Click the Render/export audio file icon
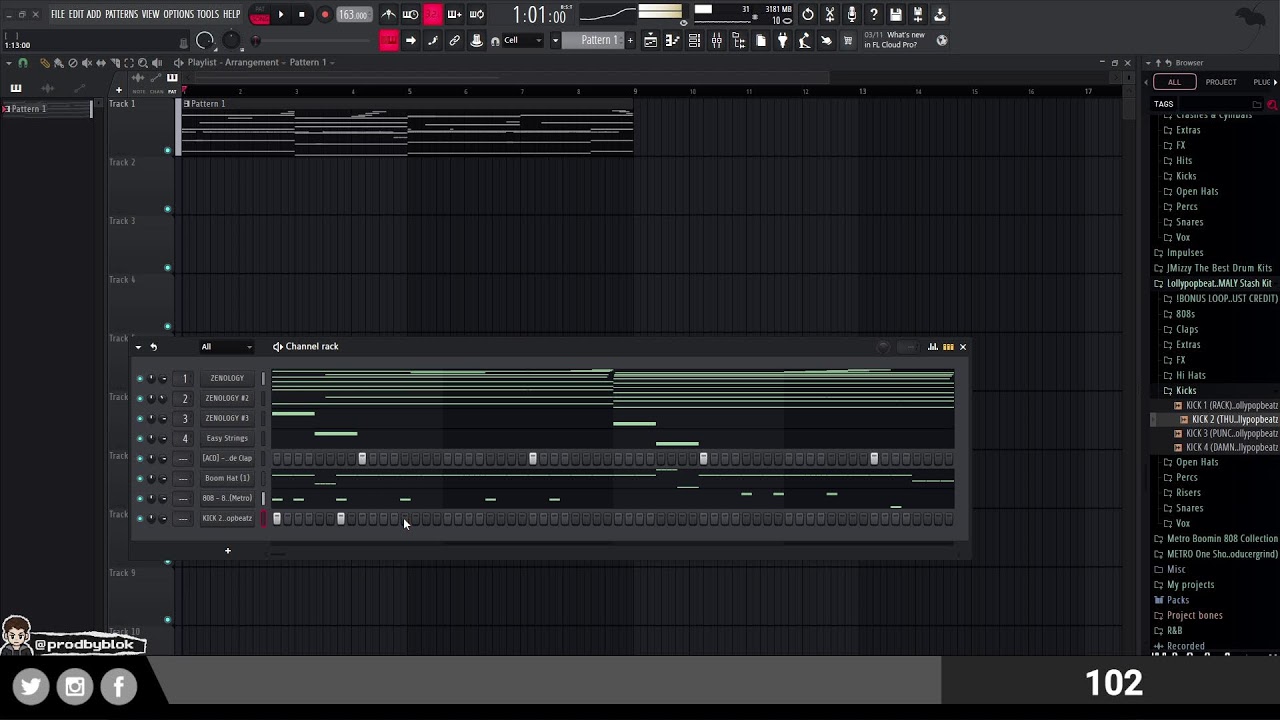Image resolution: width=1280 pixels, height=720 pixels. click(918, 14)
